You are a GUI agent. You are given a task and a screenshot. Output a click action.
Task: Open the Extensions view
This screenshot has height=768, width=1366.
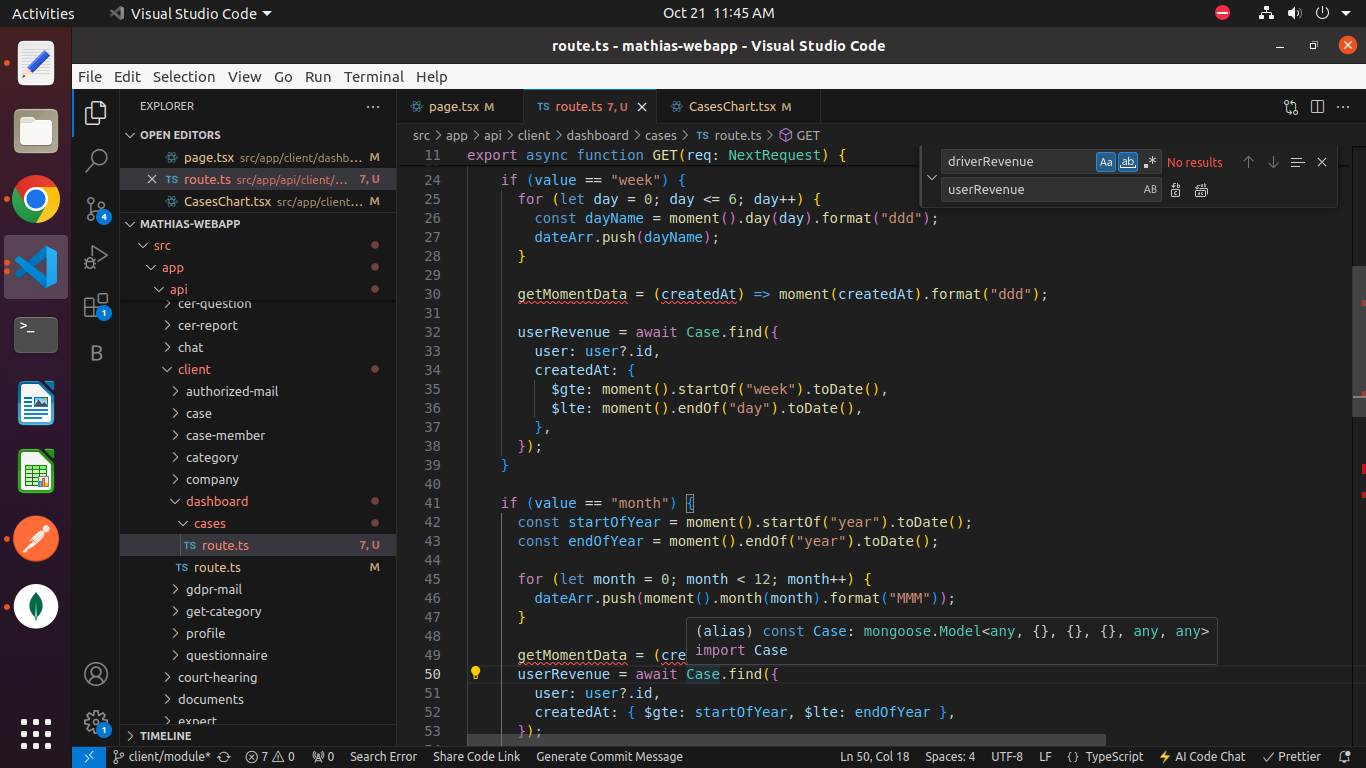click(96, 306)
